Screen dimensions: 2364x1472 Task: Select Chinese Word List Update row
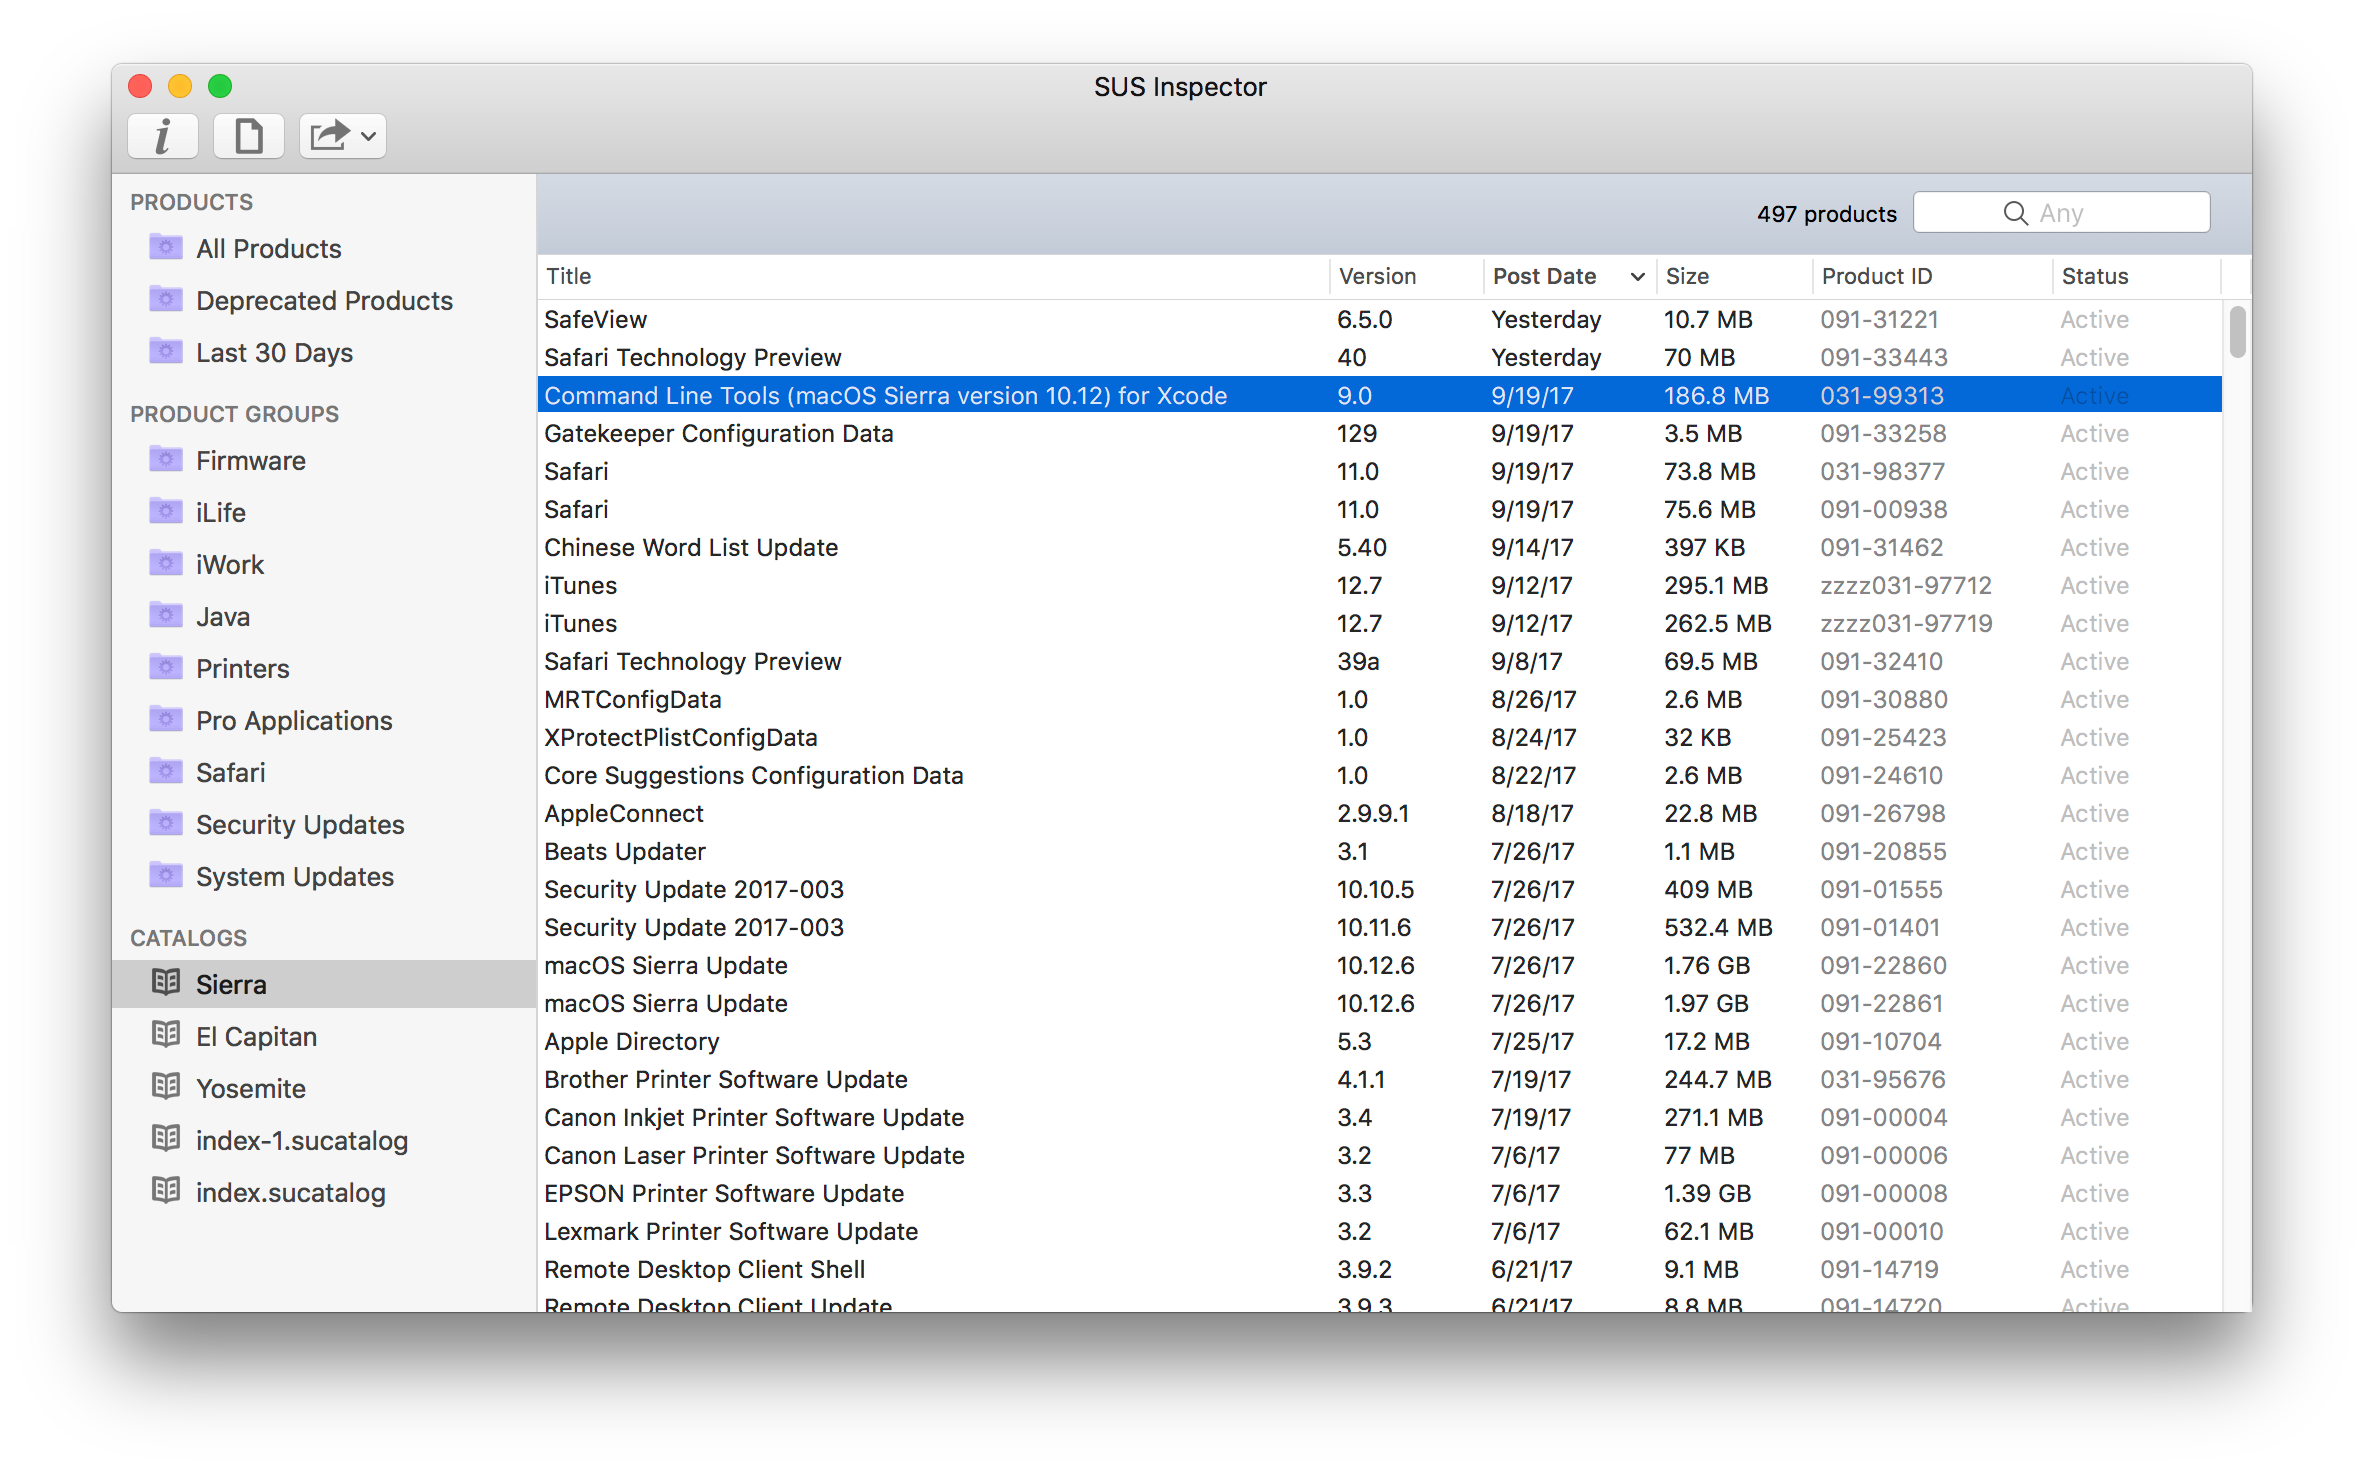[x=1379, y=547]
